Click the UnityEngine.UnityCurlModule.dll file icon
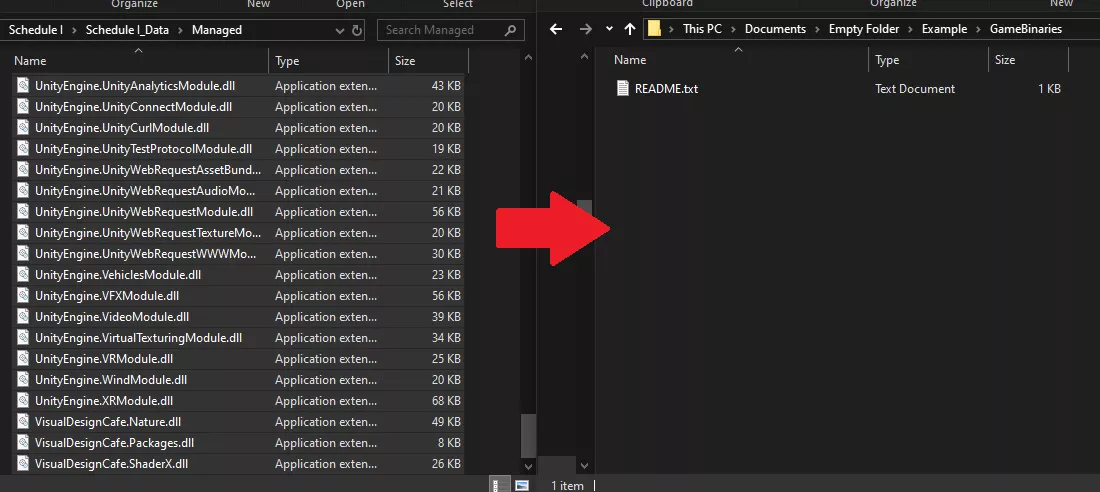The image size is (1100, 492). coord(23,128)
